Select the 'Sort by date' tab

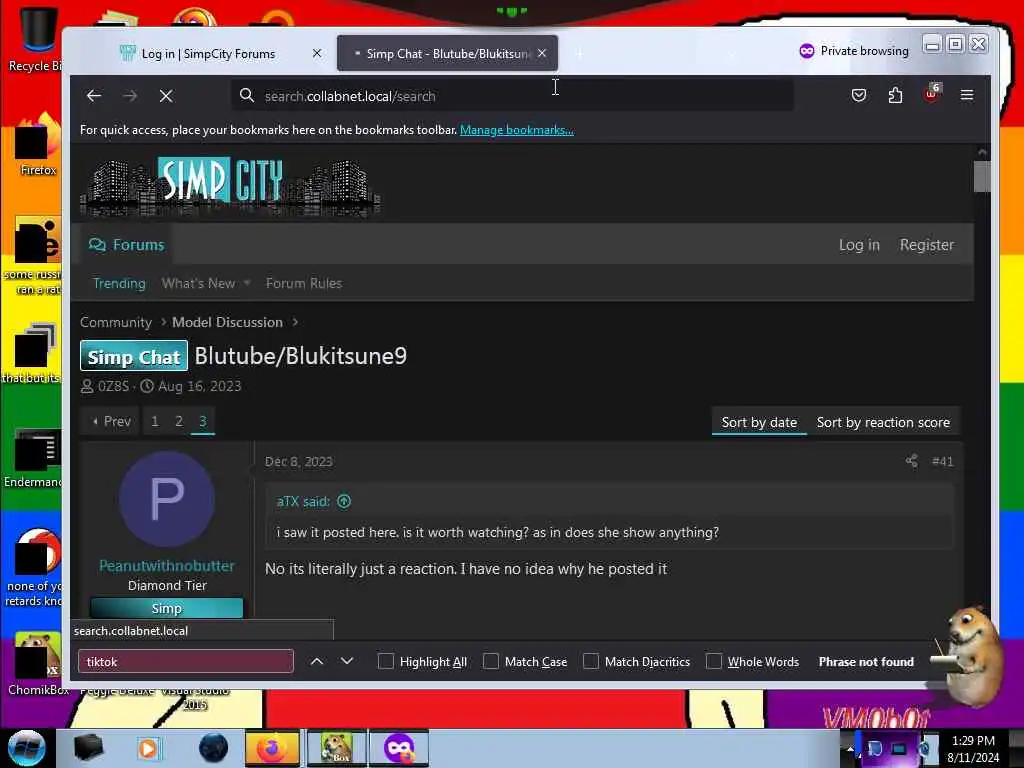759,423
